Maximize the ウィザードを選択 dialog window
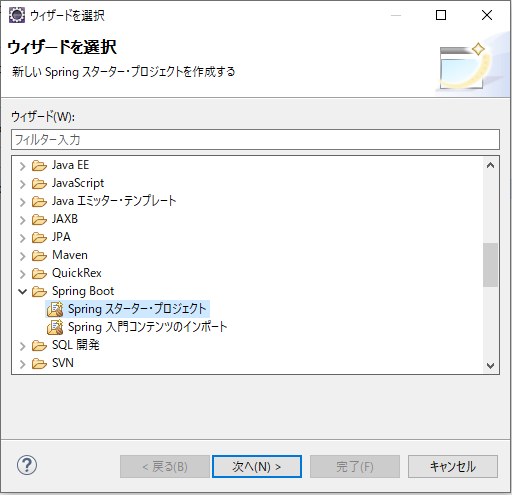Image resolution: width=512 pixels, height=495 pixels. (441, 15)
